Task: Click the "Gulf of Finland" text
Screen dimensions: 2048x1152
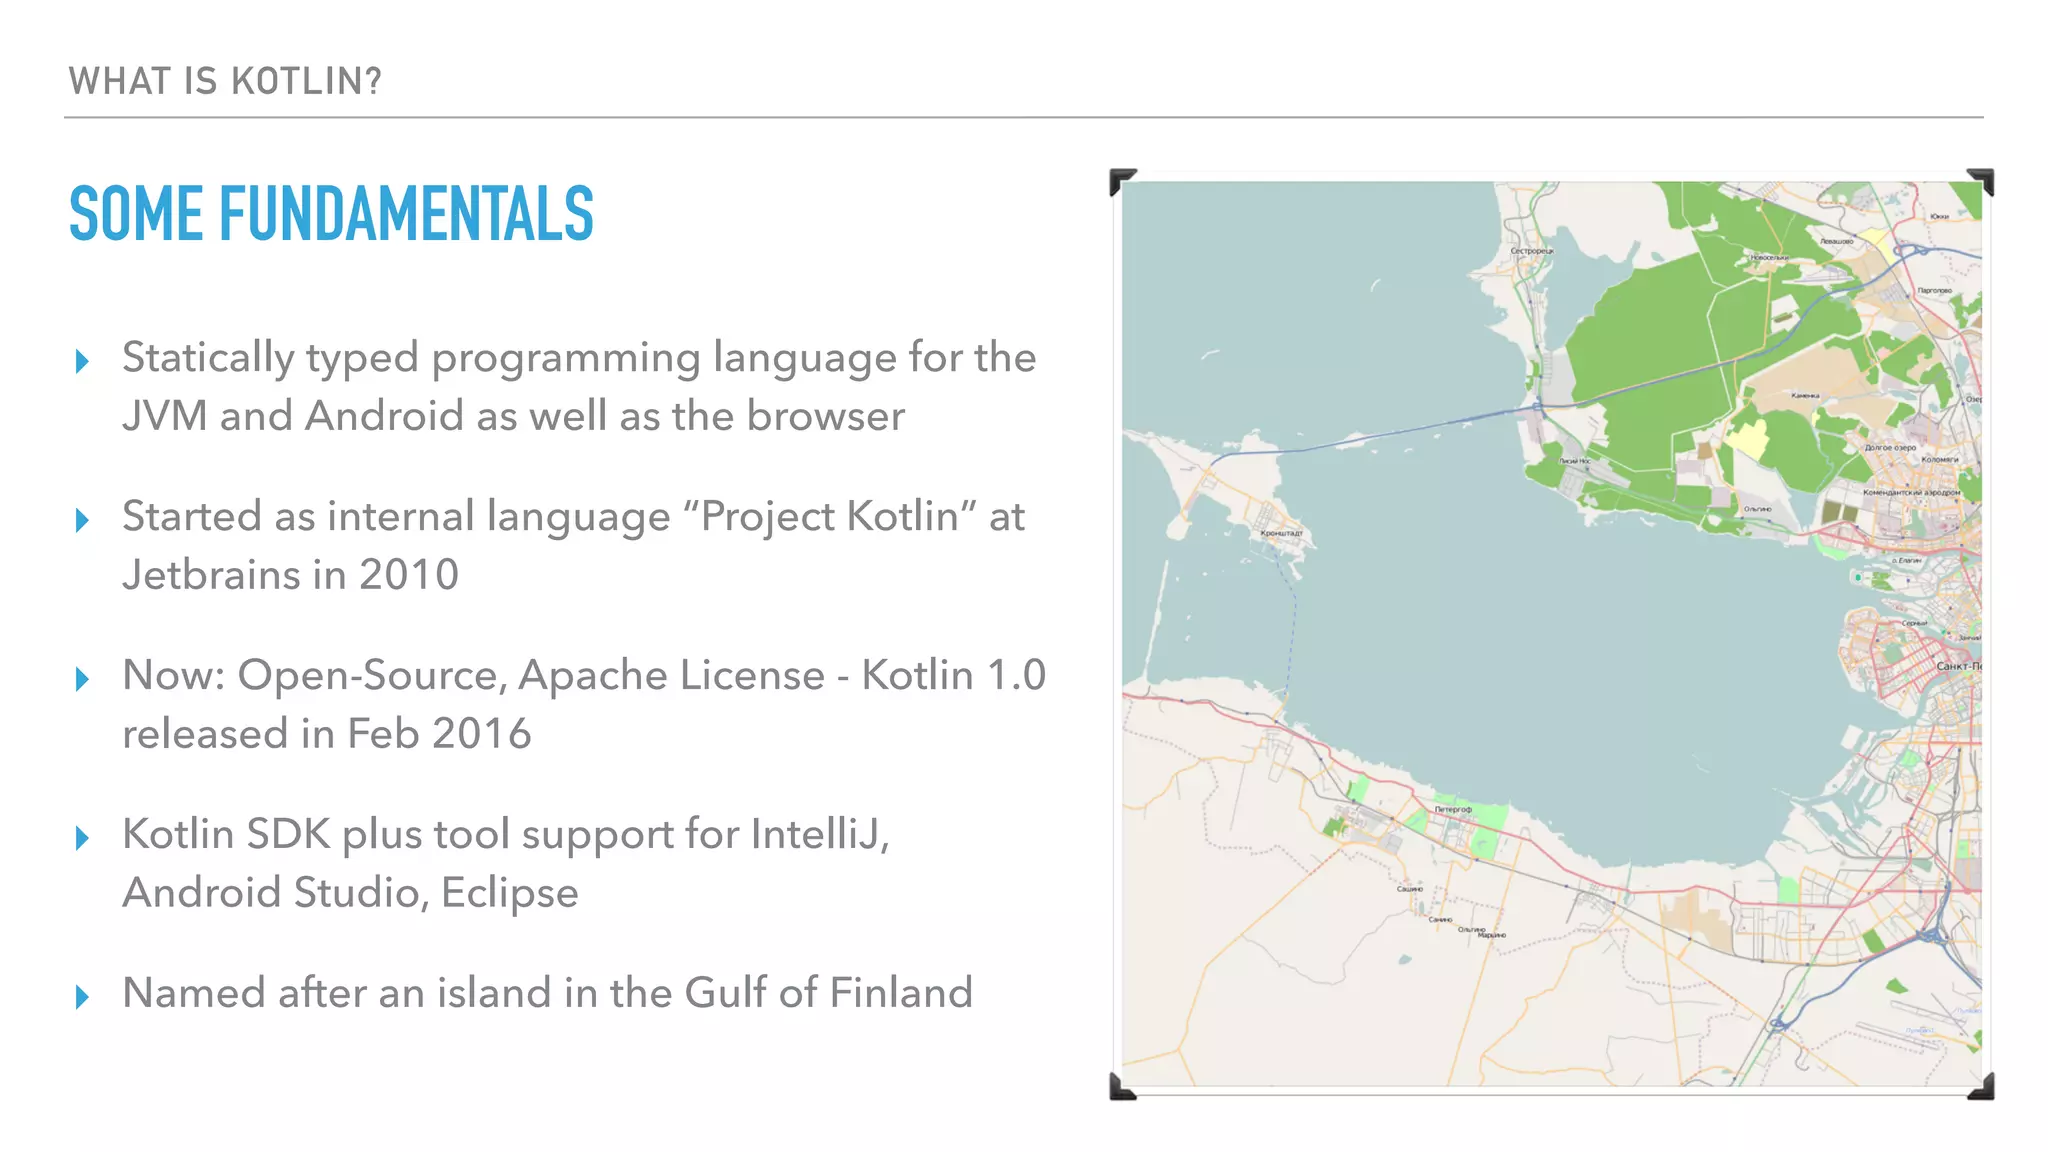Action: coord(828,993)
